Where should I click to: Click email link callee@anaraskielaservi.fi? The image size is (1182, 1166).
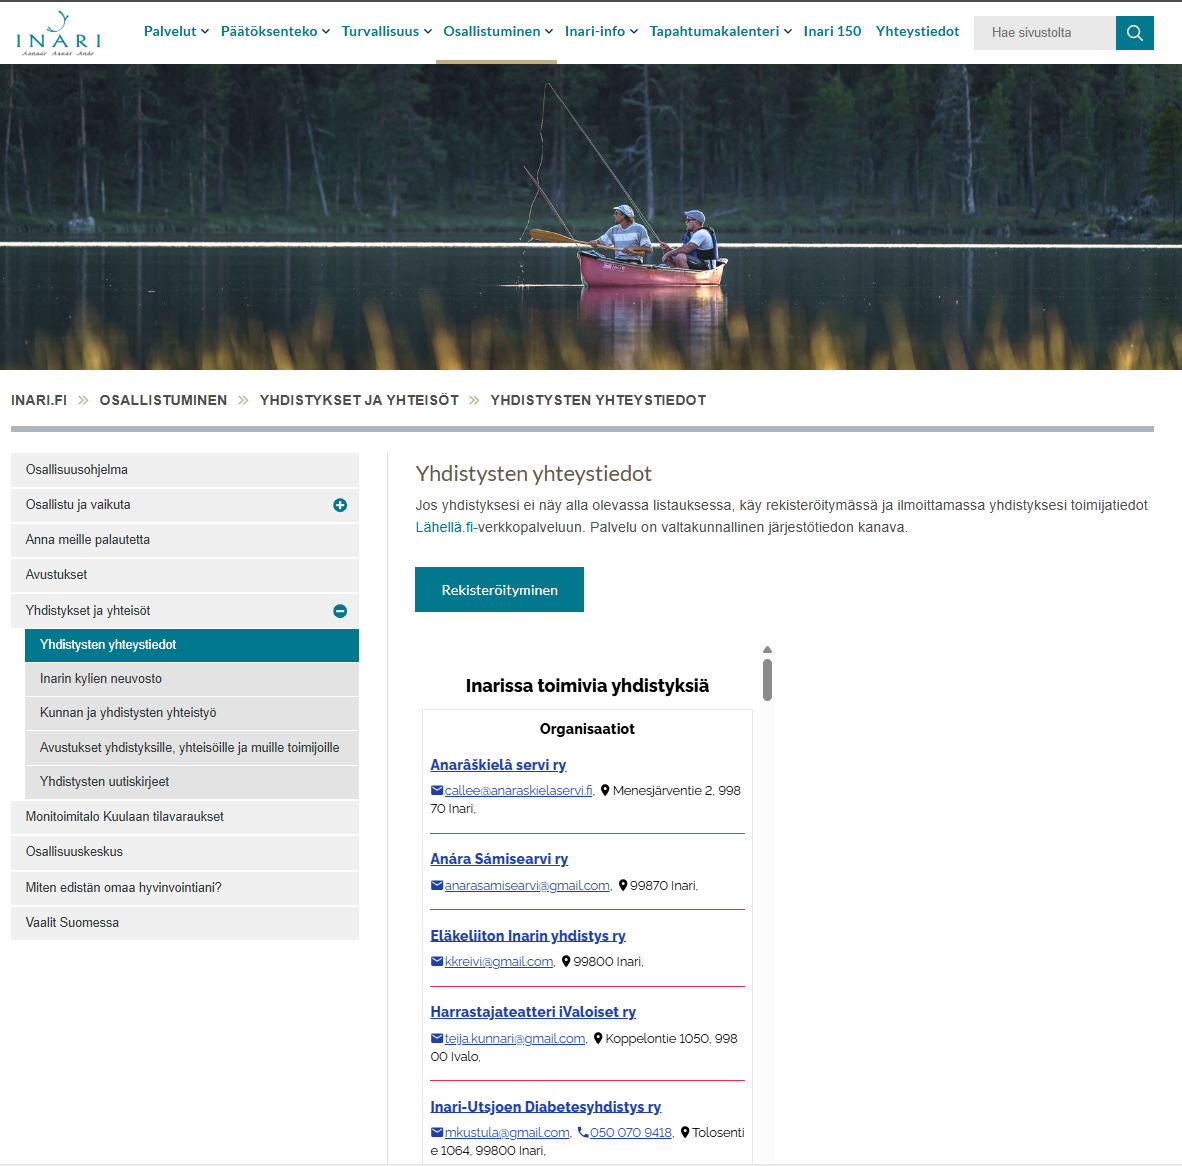coord(519,791)
